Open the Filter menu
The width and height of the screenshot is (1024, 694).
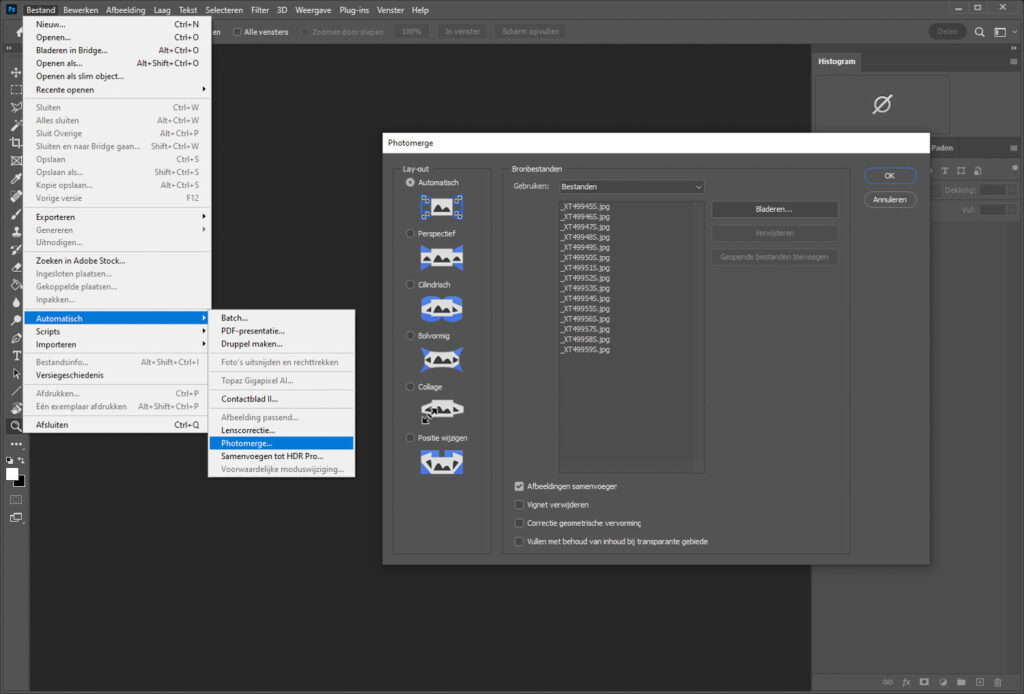[x=260, y=10]
